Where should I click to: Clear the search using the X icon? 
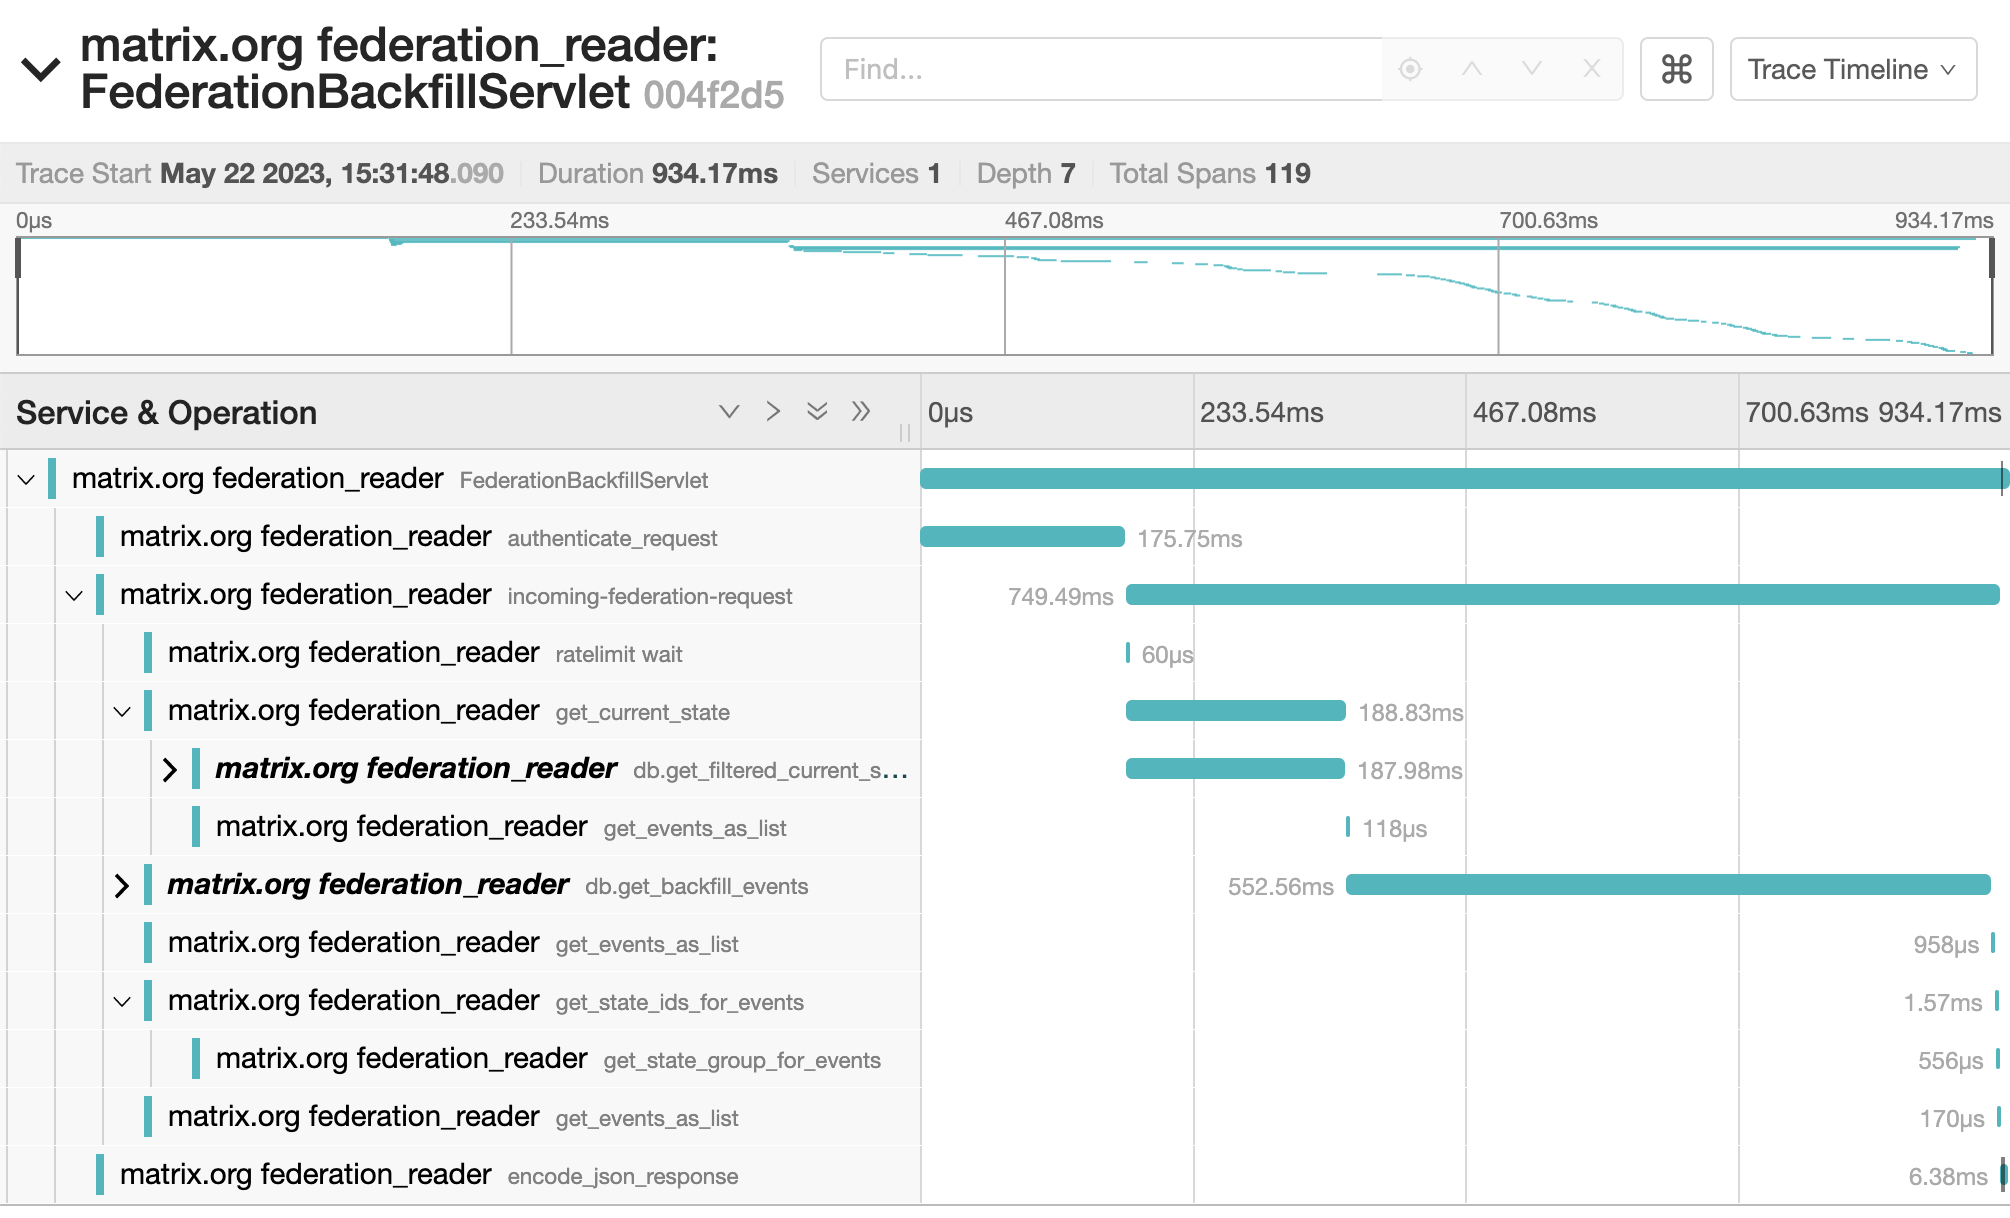coord(1591,69)
